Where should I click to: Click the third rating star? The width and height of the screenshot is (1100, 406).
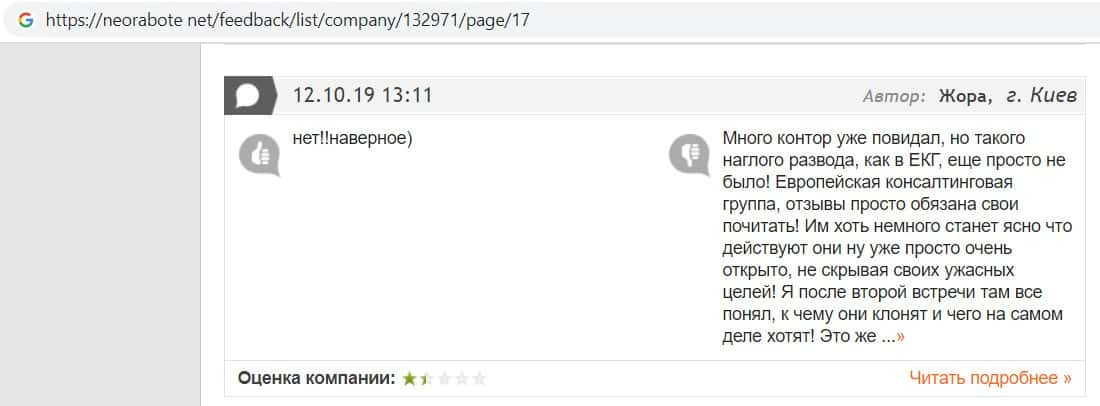click(444, 379)
